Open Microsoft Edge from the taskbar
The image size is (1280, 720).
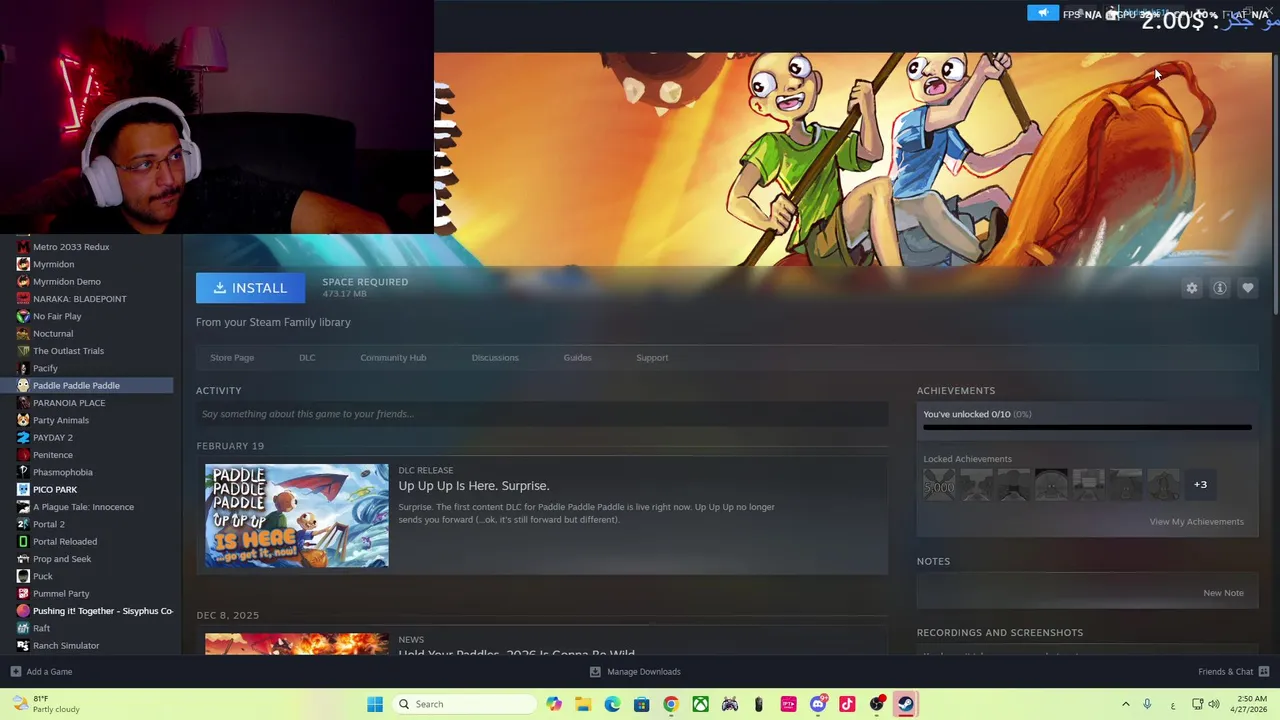(x=612, y=704)
